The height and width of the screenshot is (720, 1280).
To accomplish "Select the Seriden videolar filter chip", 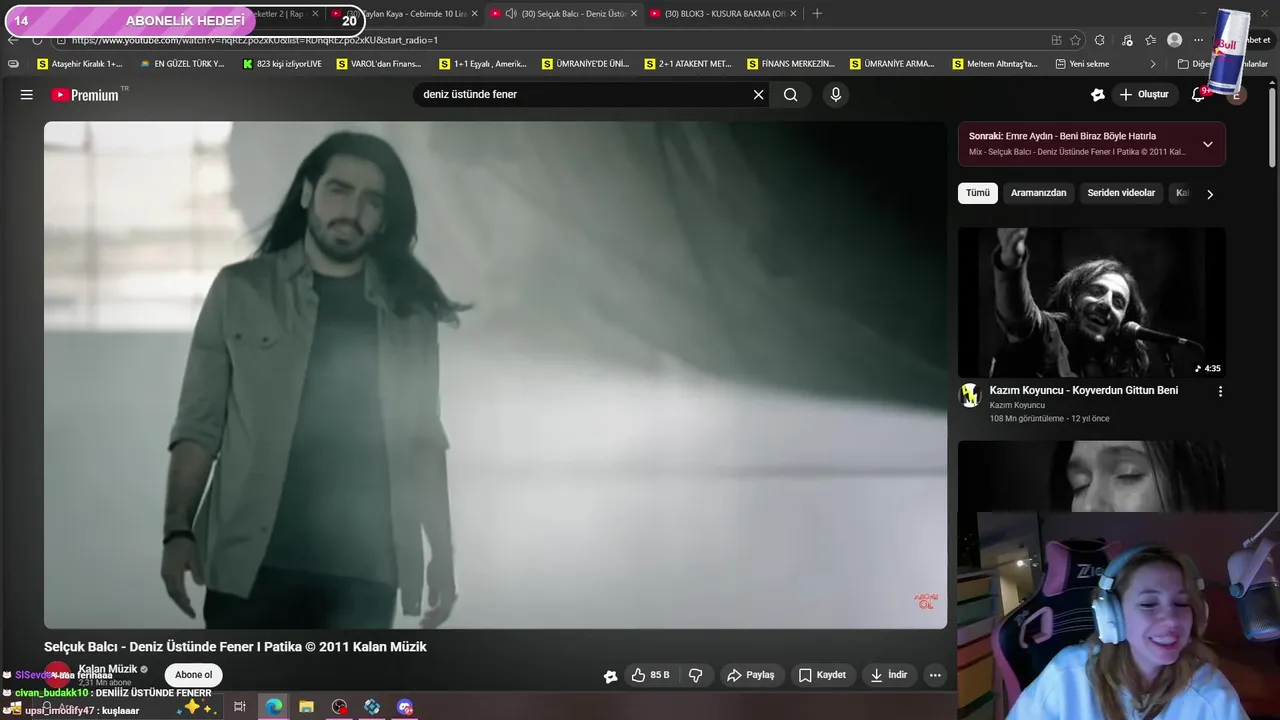I will coord(1121,193).
